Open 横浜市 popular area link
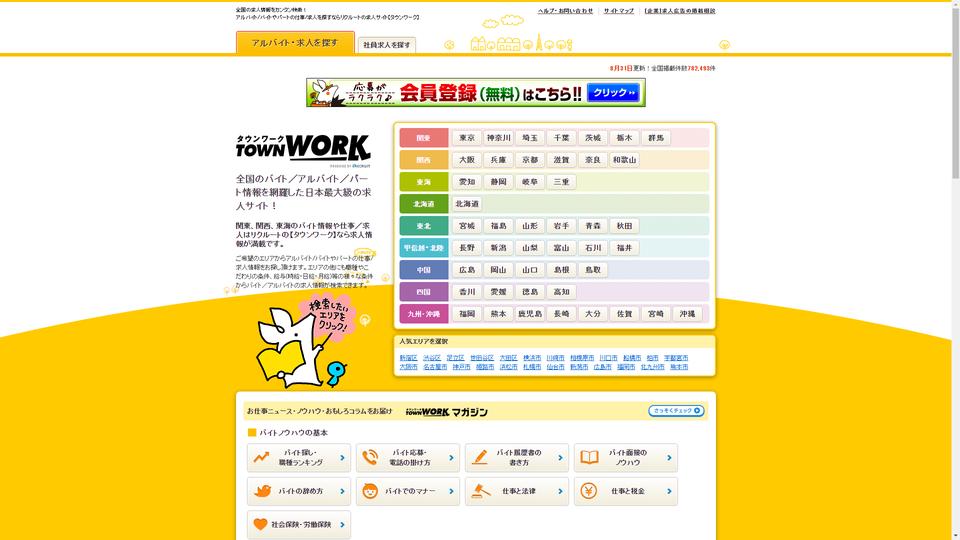960x540 pixels. (x=532, y=358)
